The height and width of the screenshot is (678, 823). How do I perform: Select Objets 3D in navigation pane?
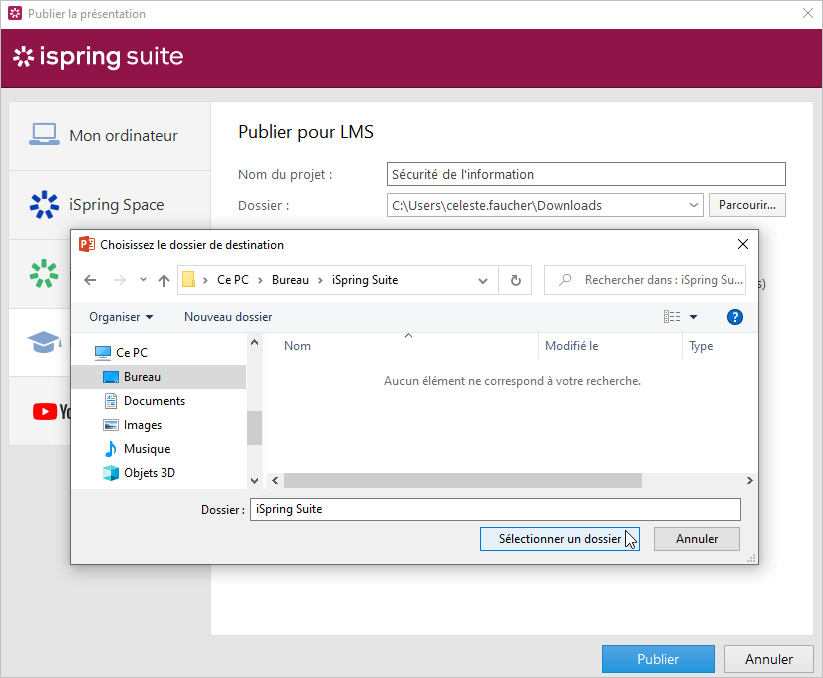click(148, 473)
